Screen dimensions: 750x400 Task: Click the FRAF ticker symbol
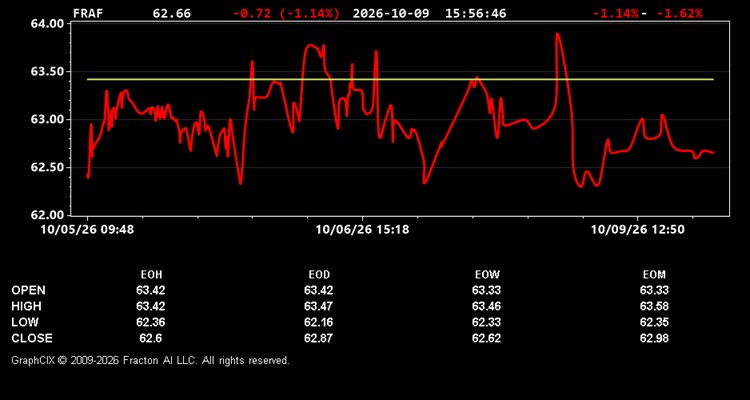(88, 13)
